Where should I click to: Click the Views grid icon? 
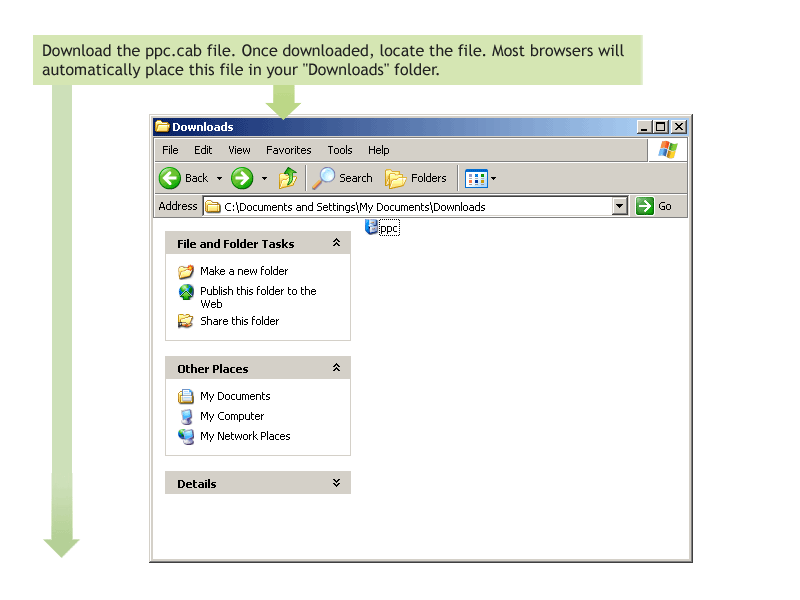[476, 179]
